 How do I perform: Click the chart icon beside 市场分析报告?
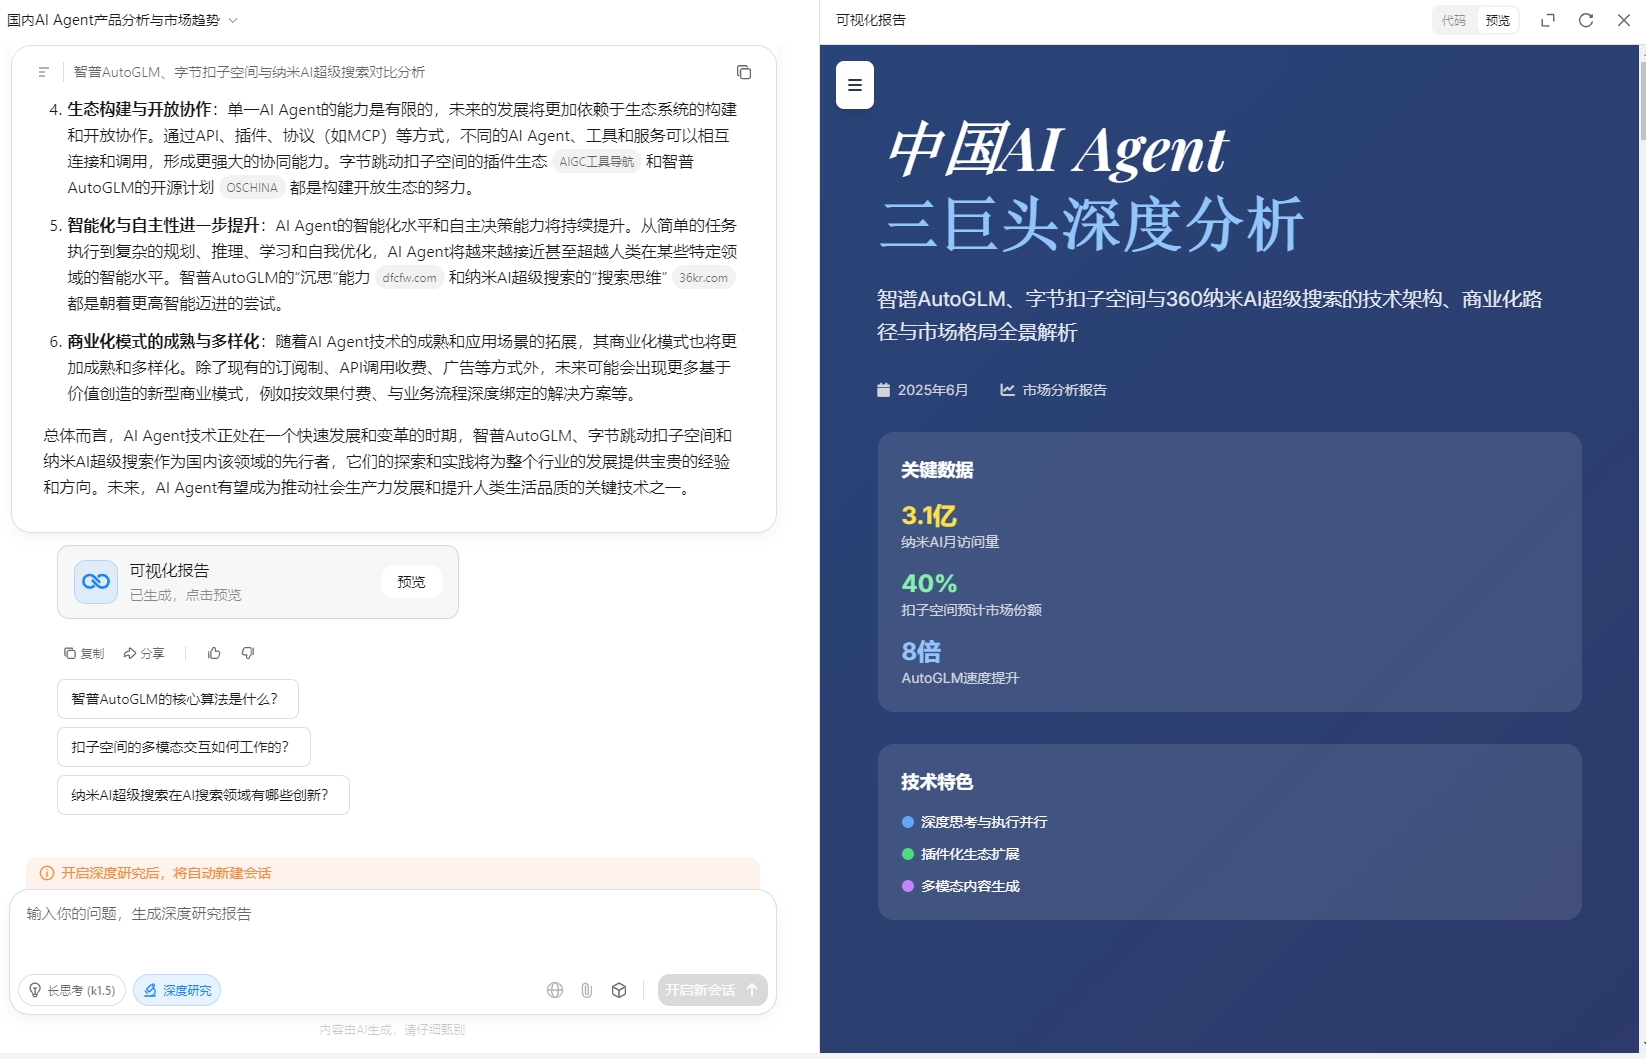pyautogui.click(x=1007, y=390)
